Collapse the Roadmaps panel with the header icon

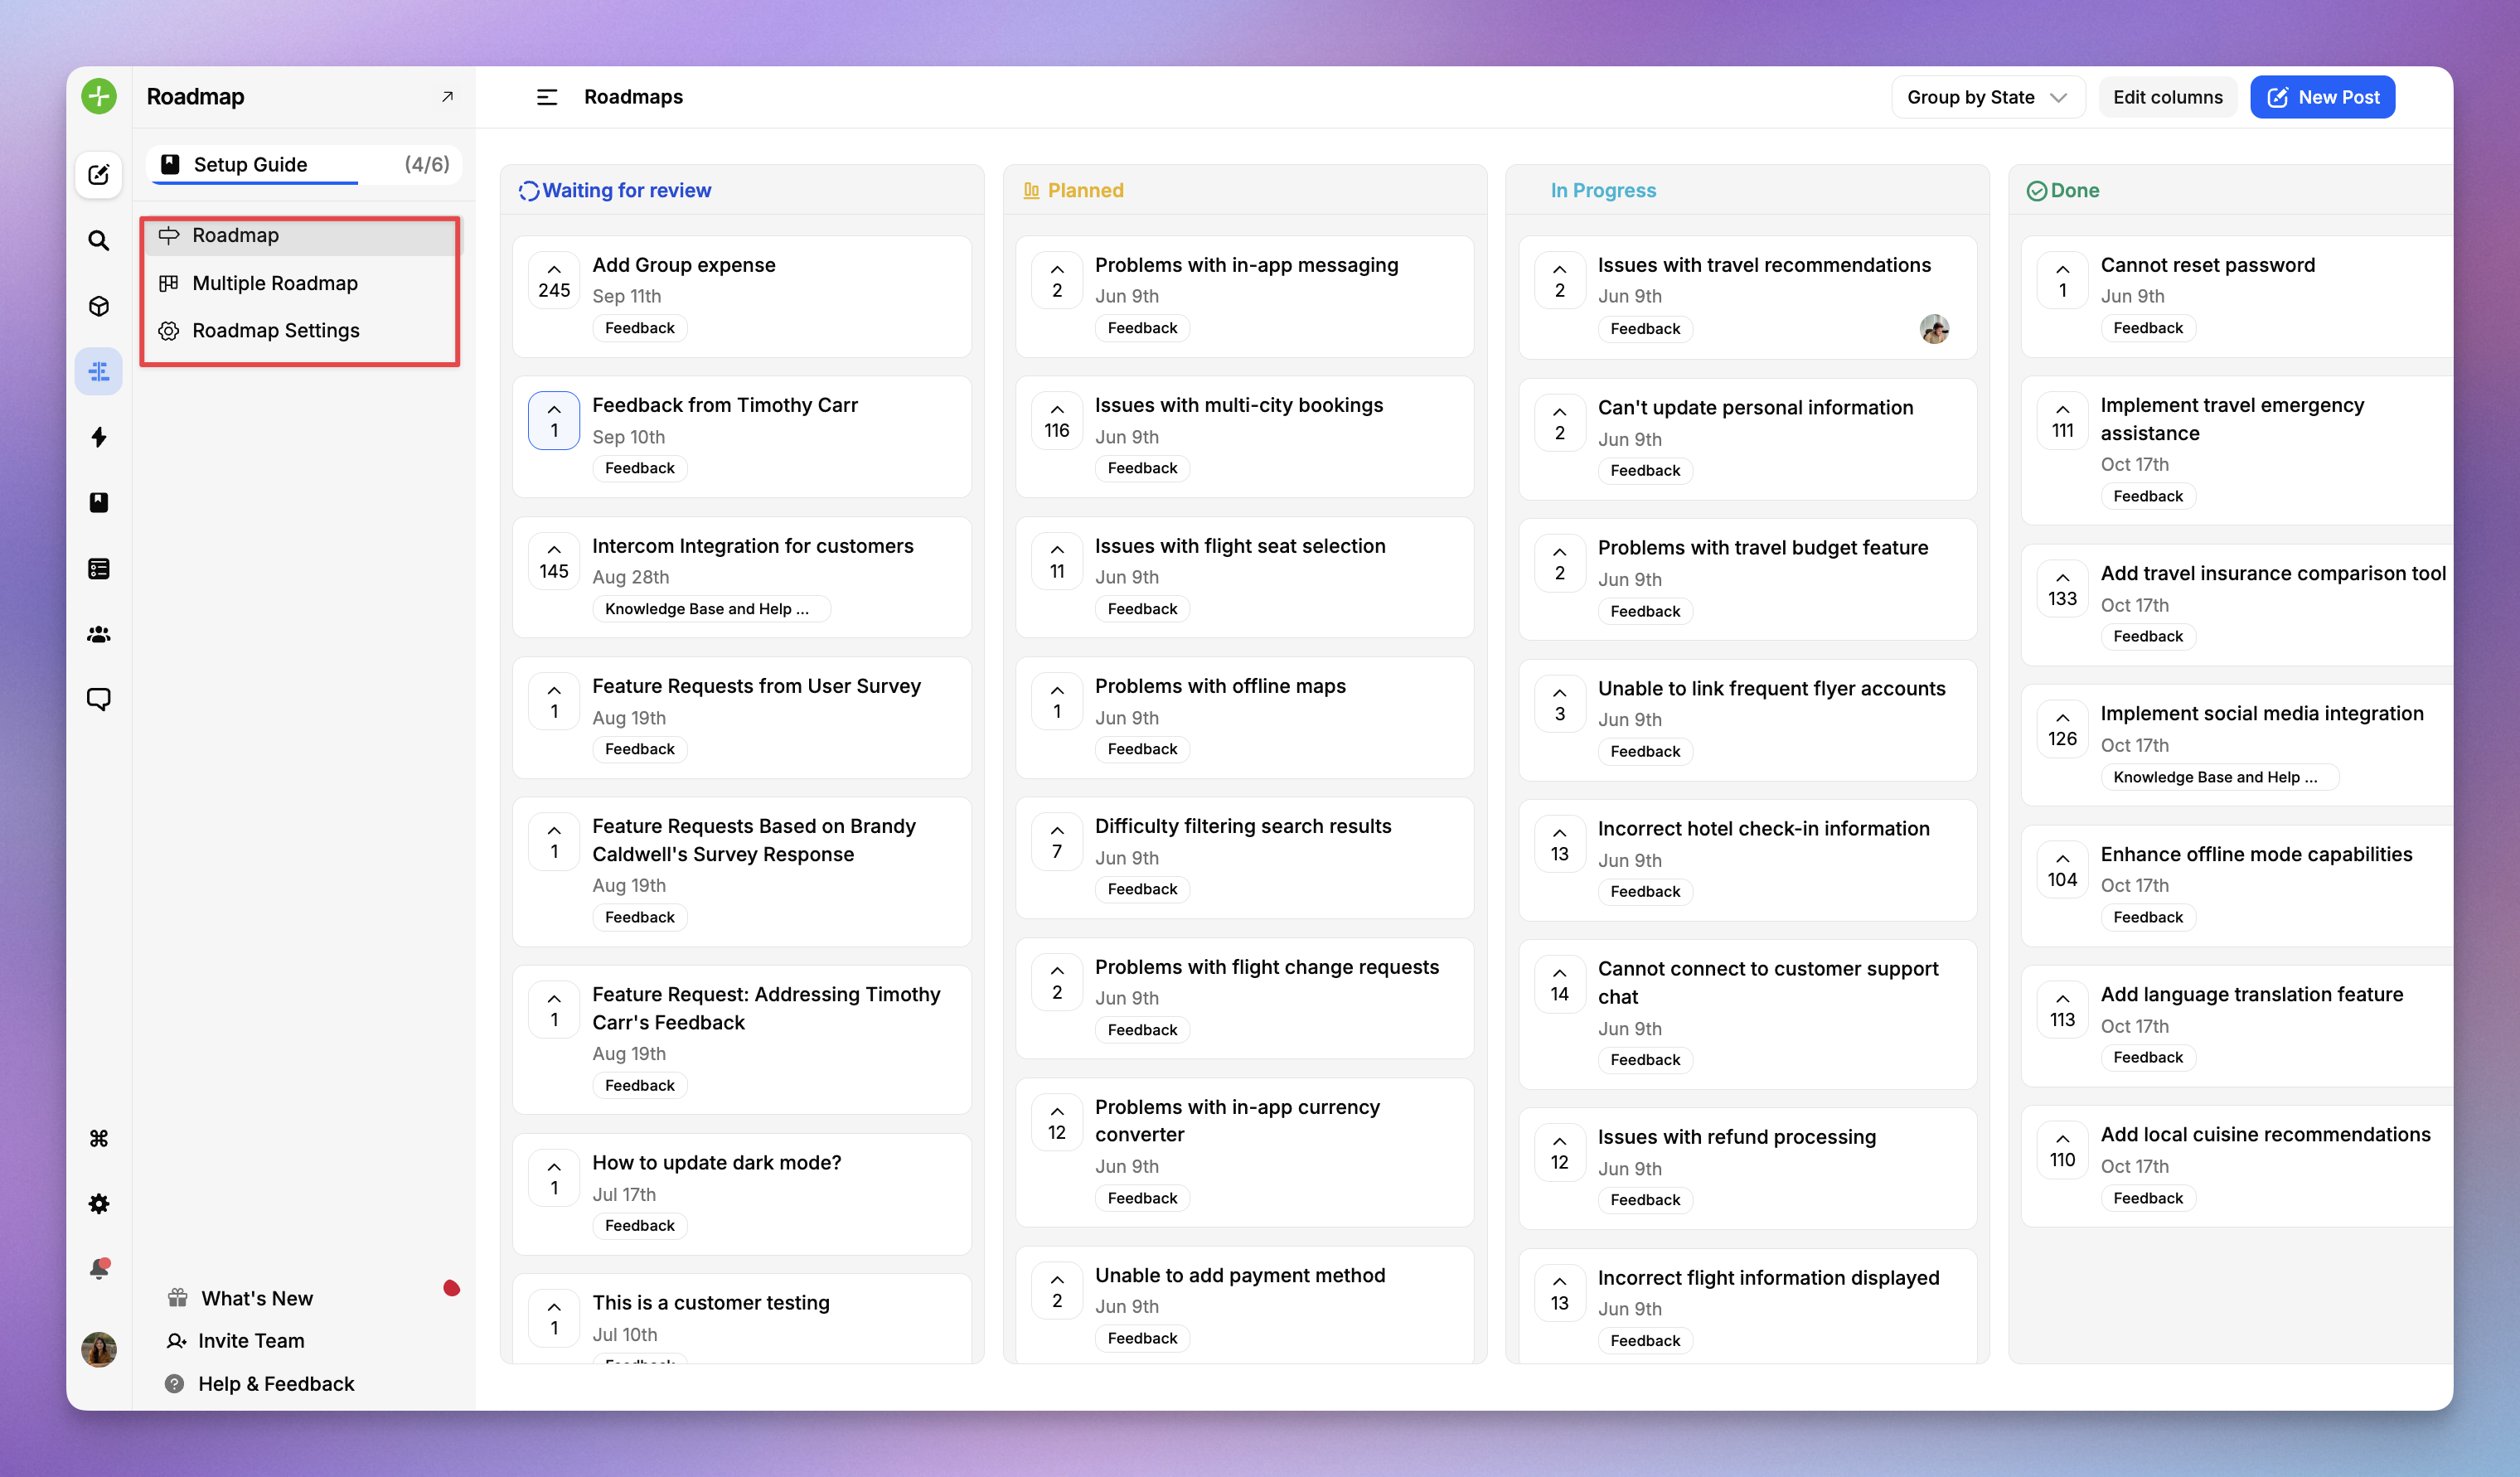pos(547,96)
